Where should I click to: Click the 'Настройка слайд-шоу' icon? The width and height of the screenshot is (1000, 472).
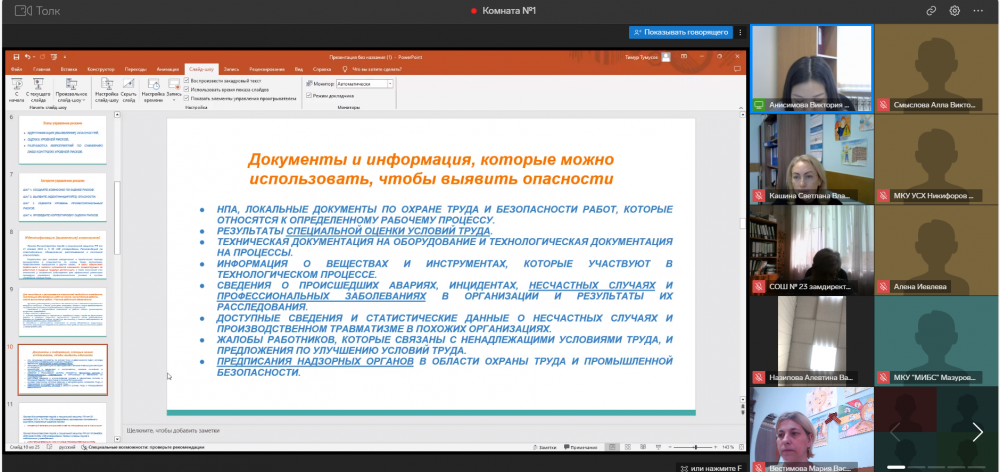click(108, 86)
